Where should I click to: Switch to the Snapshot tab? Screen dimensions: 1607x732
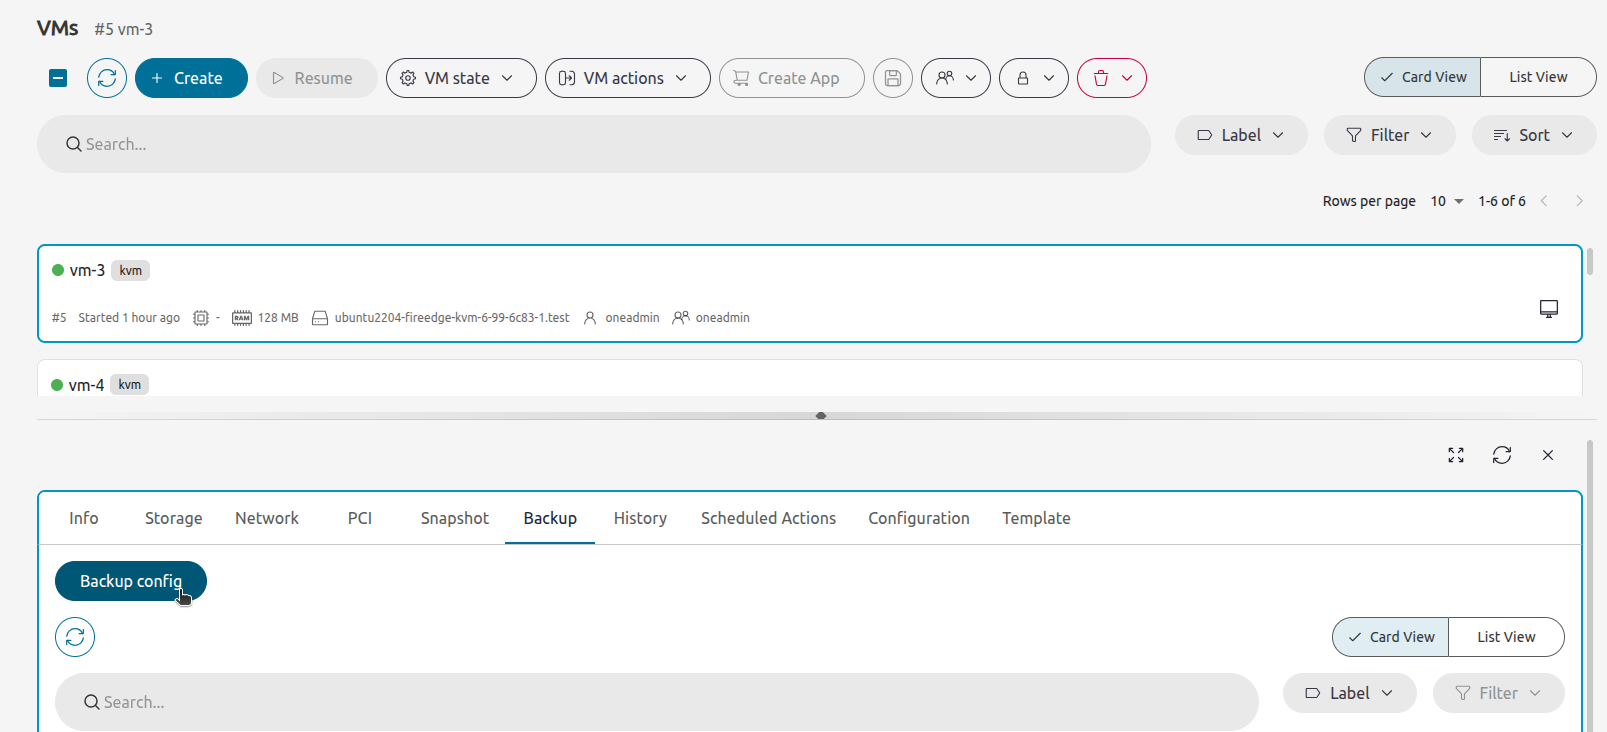[x=454, y=518]
